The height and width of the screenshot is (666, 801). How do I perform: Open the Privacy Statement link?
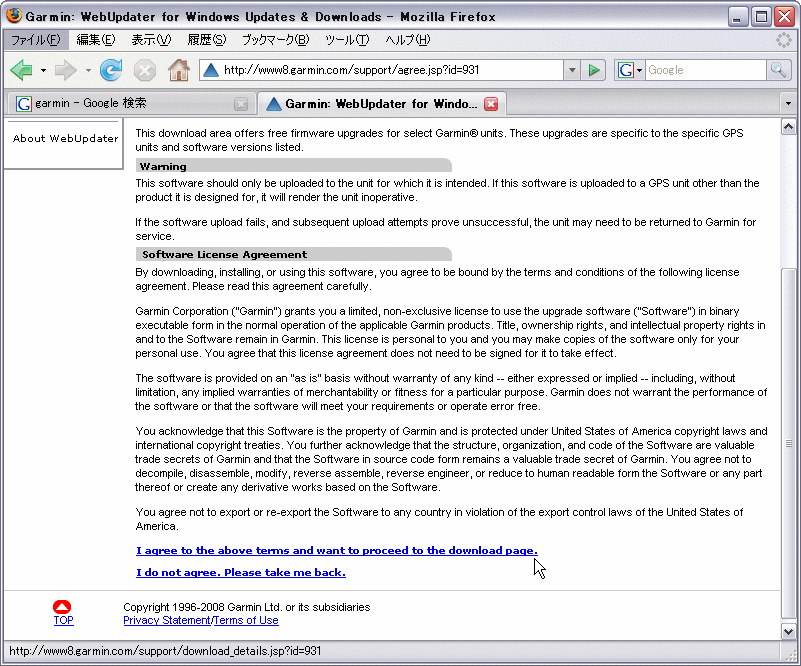pyautogui.click(x=167, y=620)
